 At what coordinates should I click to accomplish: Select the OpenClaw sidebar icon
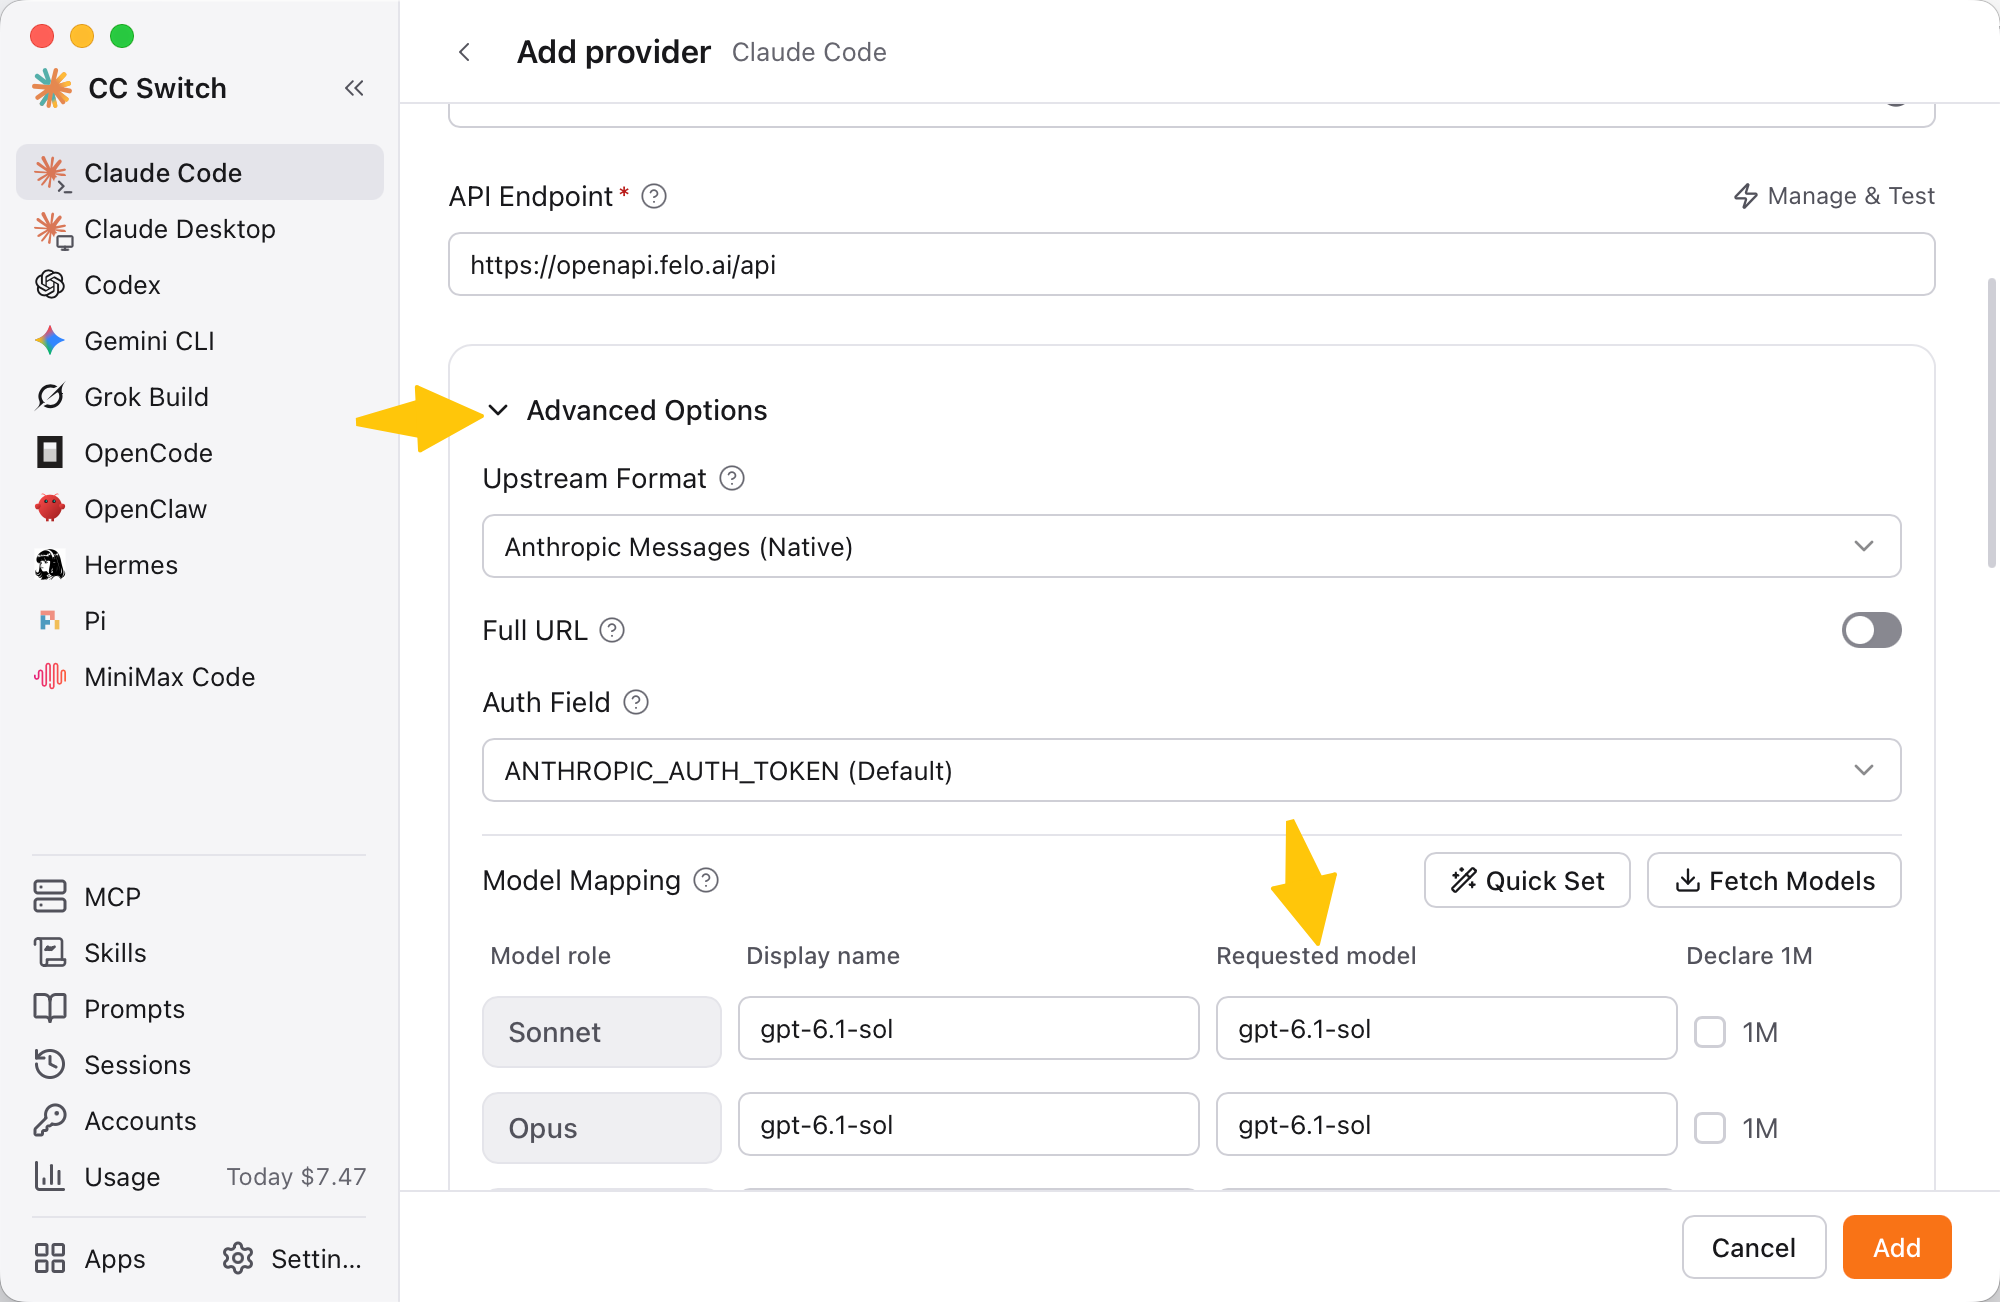pyautogui.click(x=50, y=509)
